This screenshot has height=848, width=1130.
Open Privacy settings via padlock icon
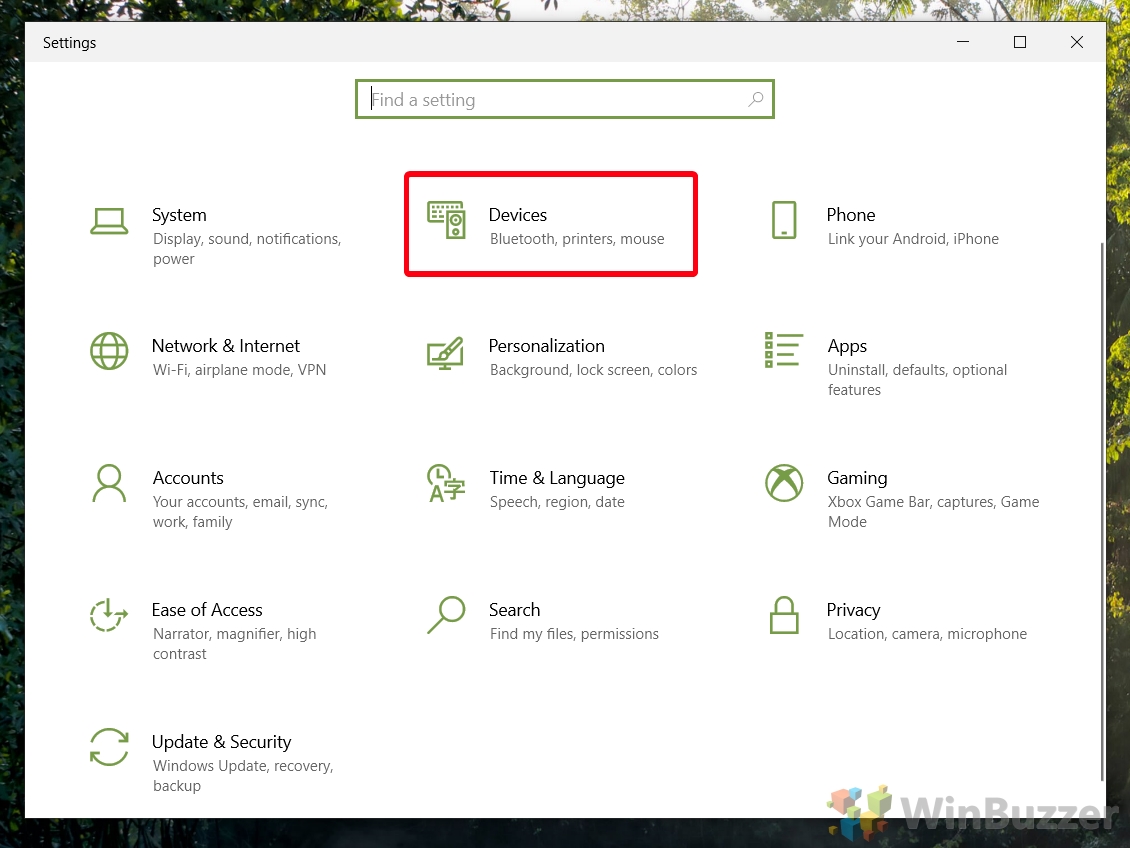784,616
